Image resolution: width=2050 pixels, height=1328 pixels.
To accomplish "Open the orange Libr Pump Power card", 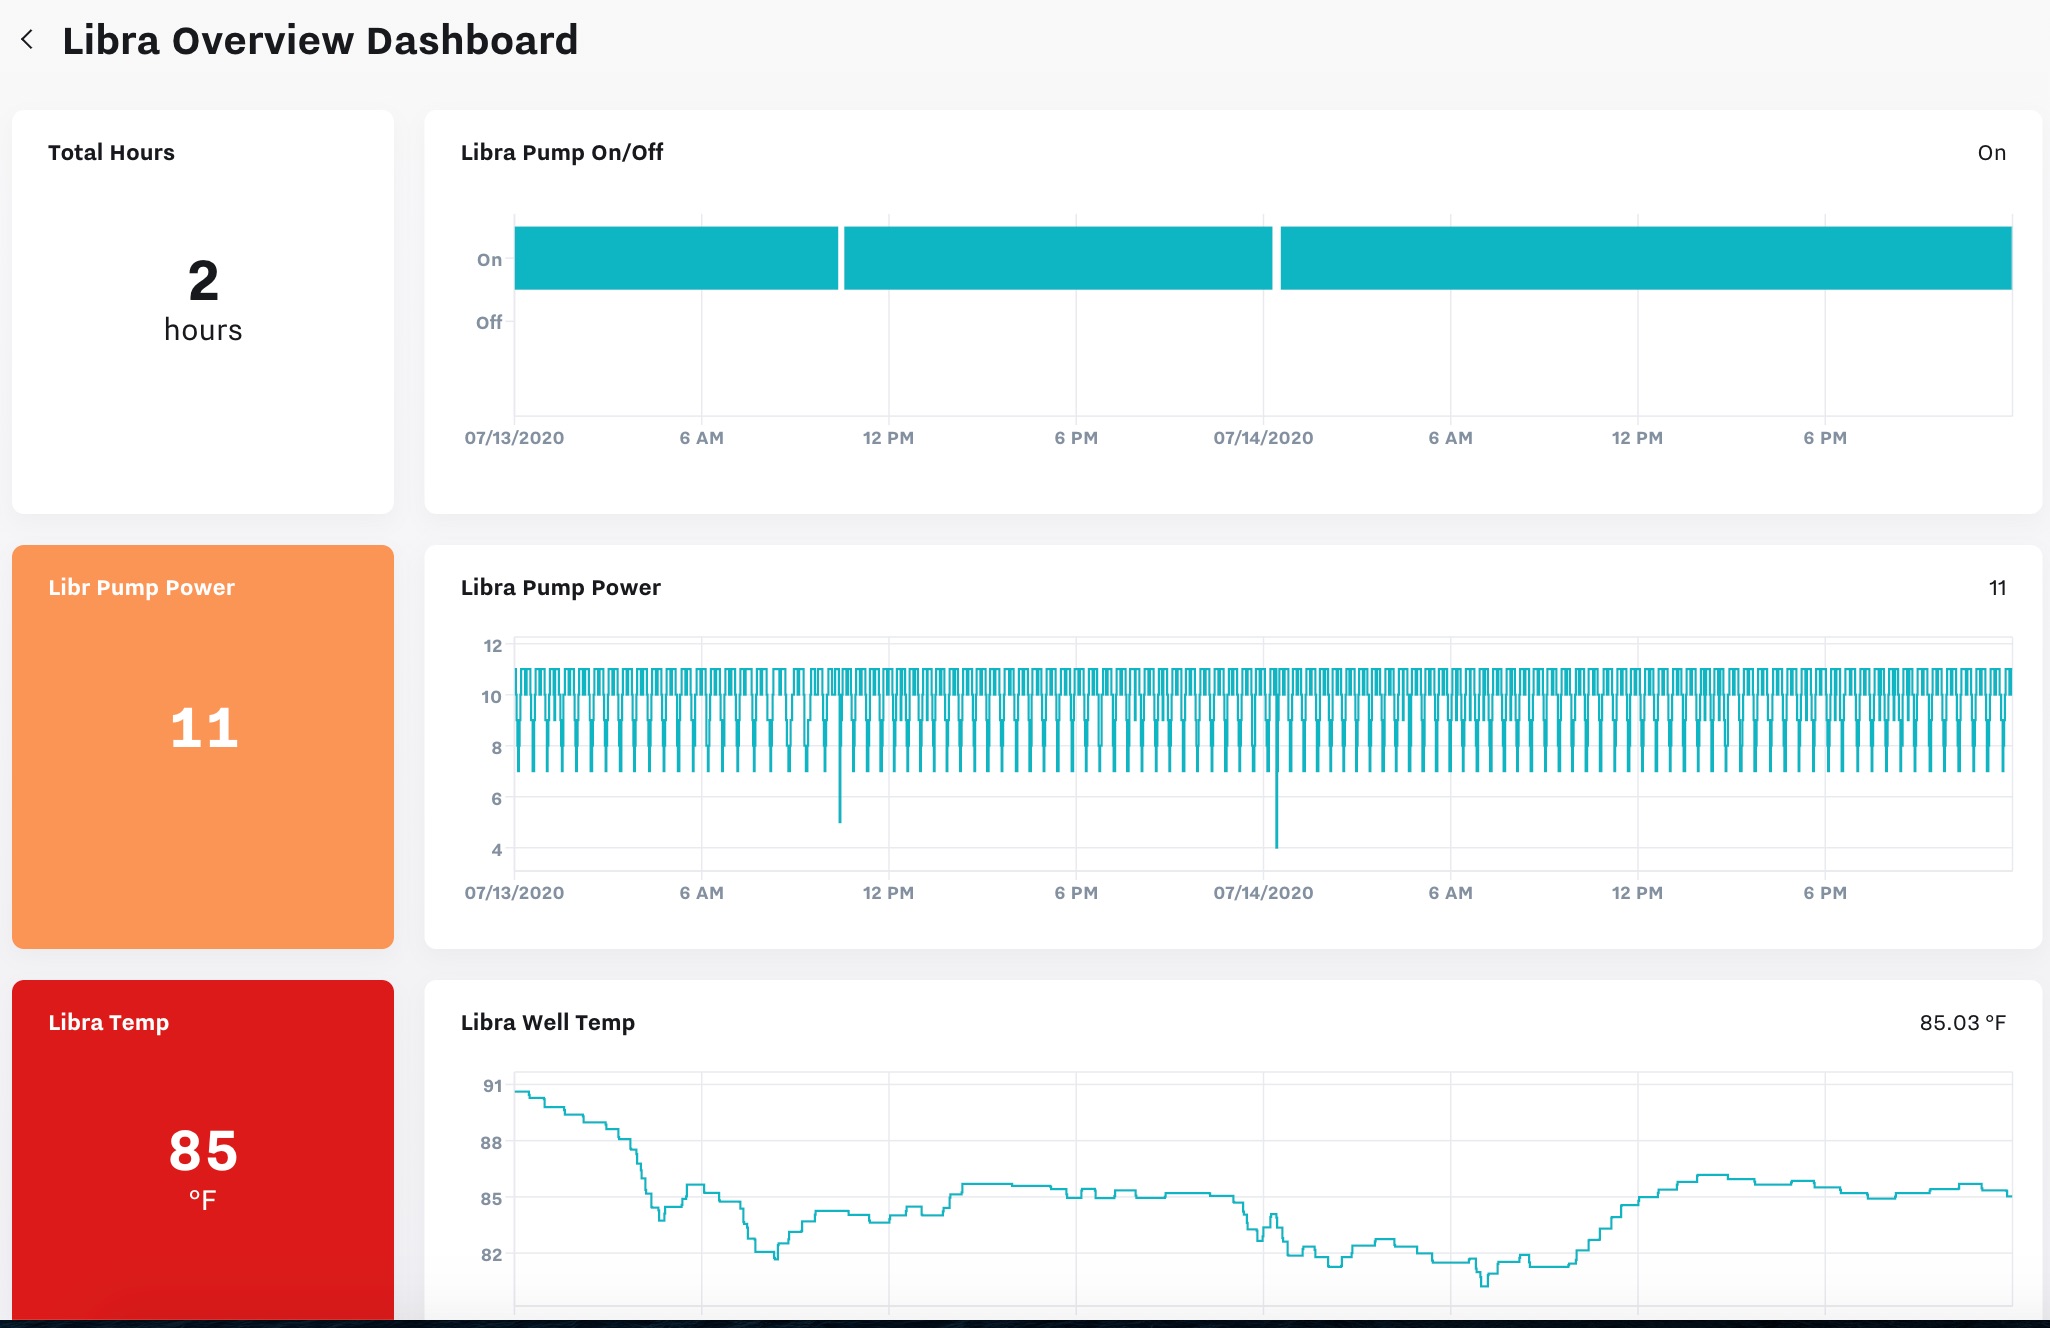I will coord(203,747).
